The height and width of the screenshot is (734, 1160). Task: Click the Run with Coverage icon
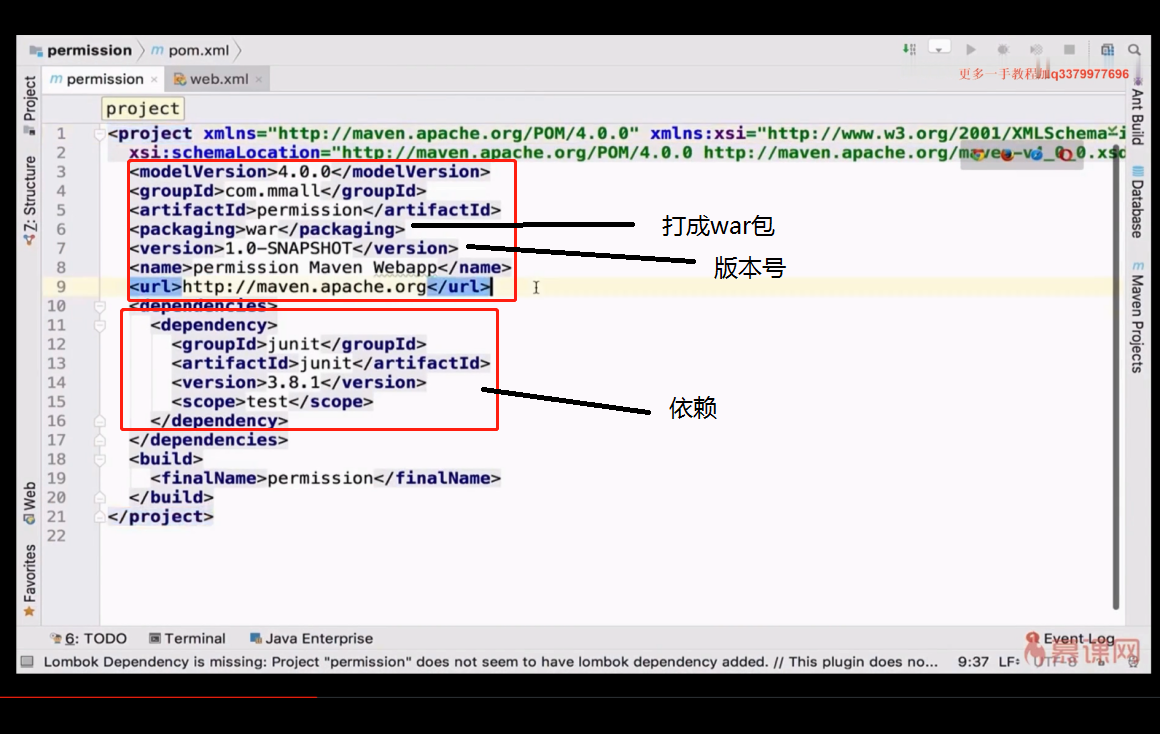click(1036, 50)
